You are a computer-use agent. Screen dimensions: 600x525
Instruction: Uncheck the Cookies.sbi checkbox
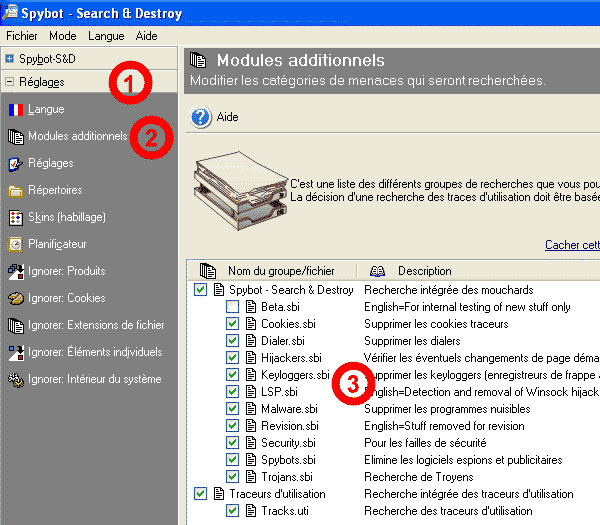click(232, 324)
